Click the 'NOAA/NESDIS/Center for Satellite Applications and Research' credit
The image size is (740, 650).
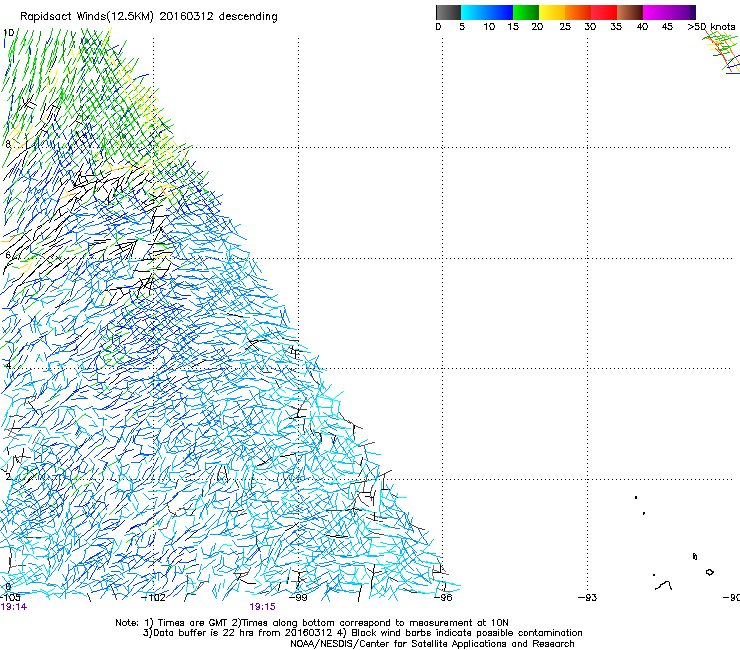pos(432,644)
